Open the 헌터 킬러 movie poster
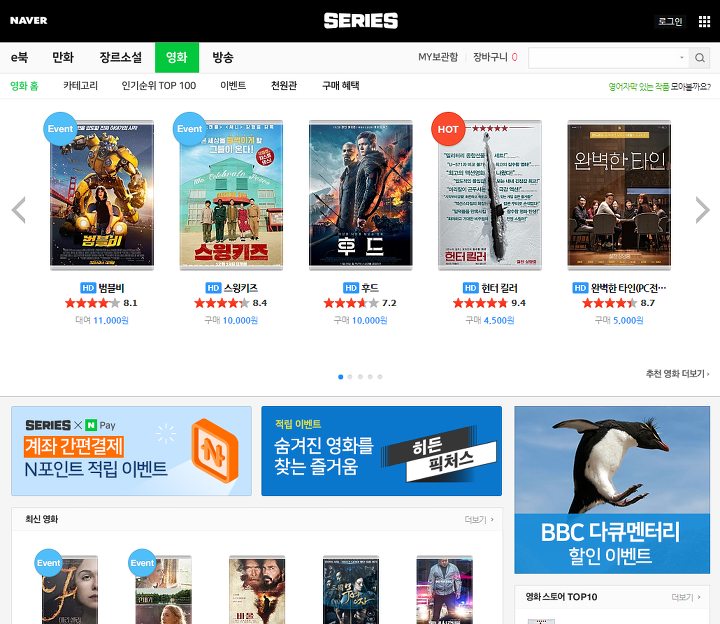 pos(490,195)
